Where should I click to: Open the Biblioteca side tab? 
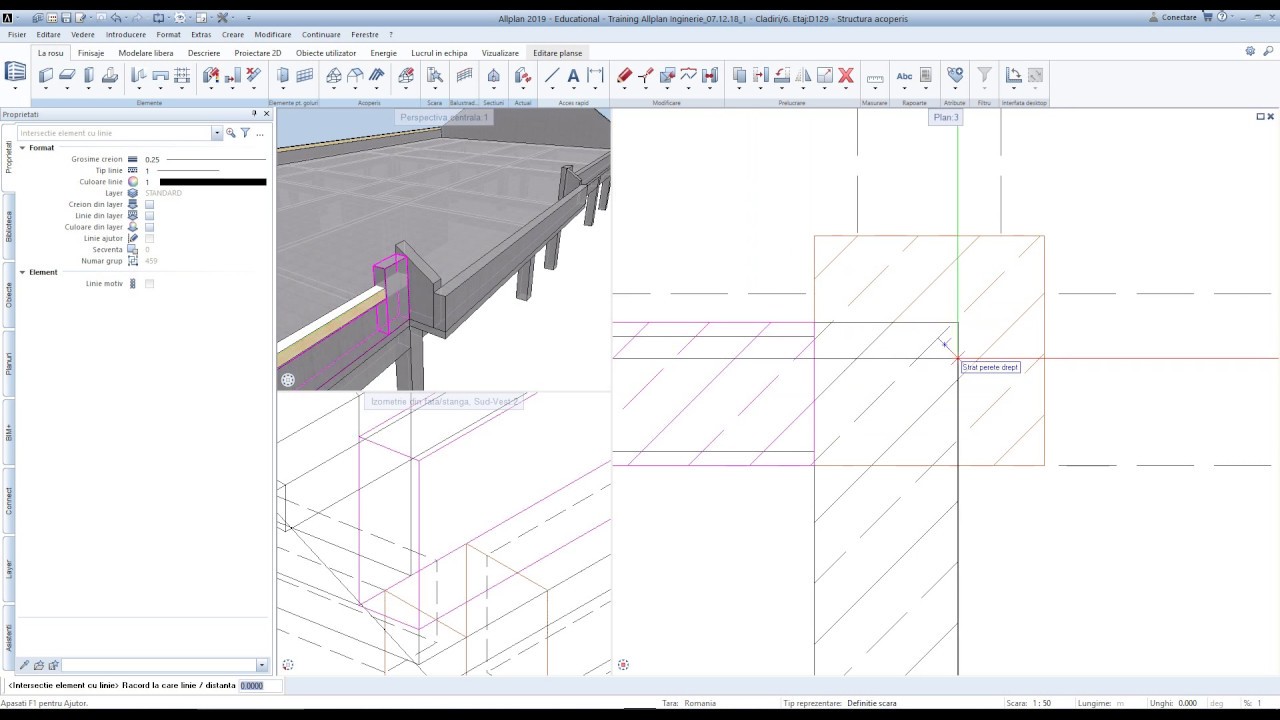[x=9, y=226]
